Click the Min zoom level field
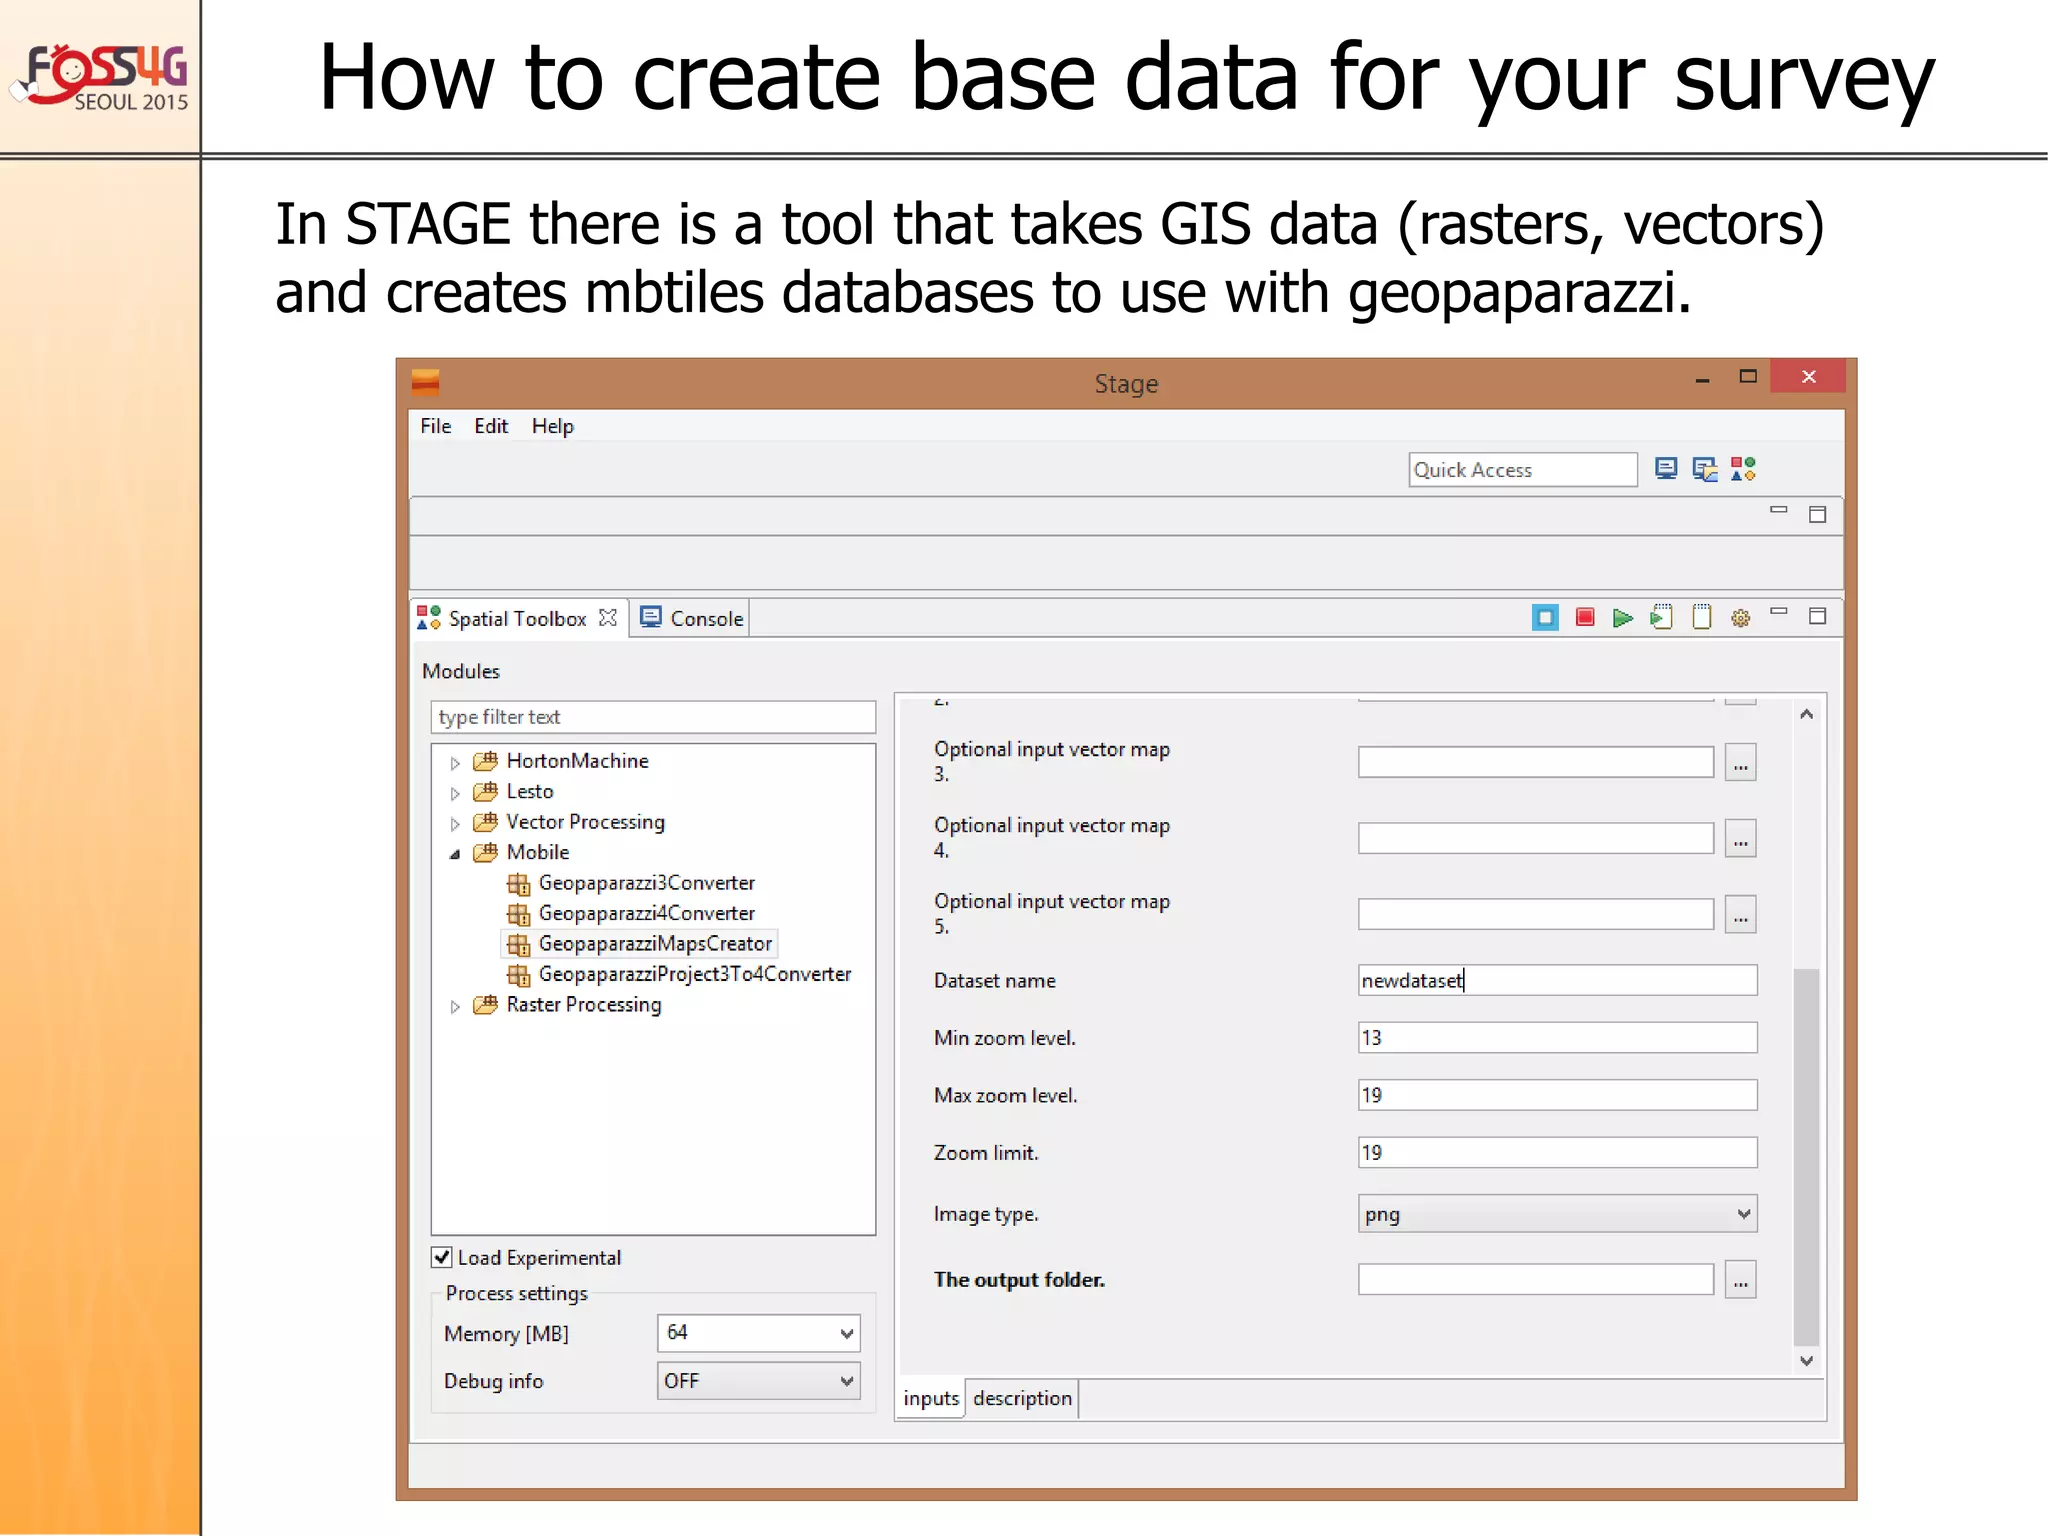Screen dimensions: 2048x1536 [x=1557, y=1038]
